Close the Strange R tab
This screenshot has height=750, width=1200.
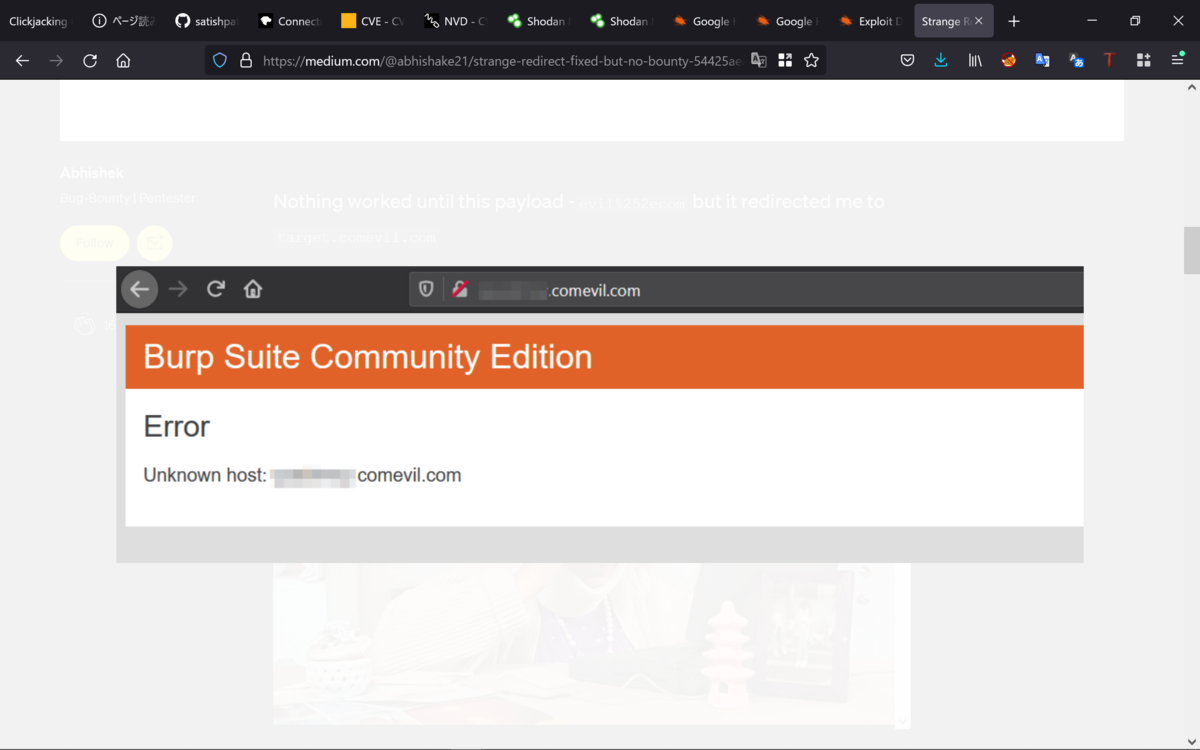pyautogui.click(x=979, y=21)
